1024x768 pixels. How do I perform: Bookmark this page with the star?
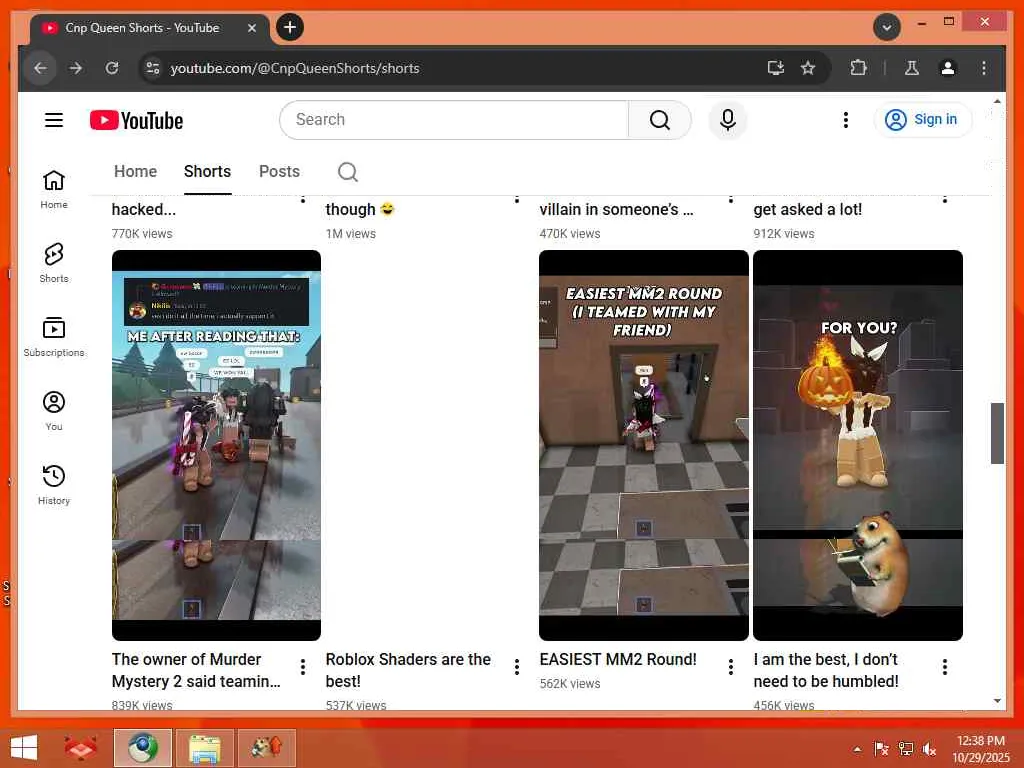808,68
